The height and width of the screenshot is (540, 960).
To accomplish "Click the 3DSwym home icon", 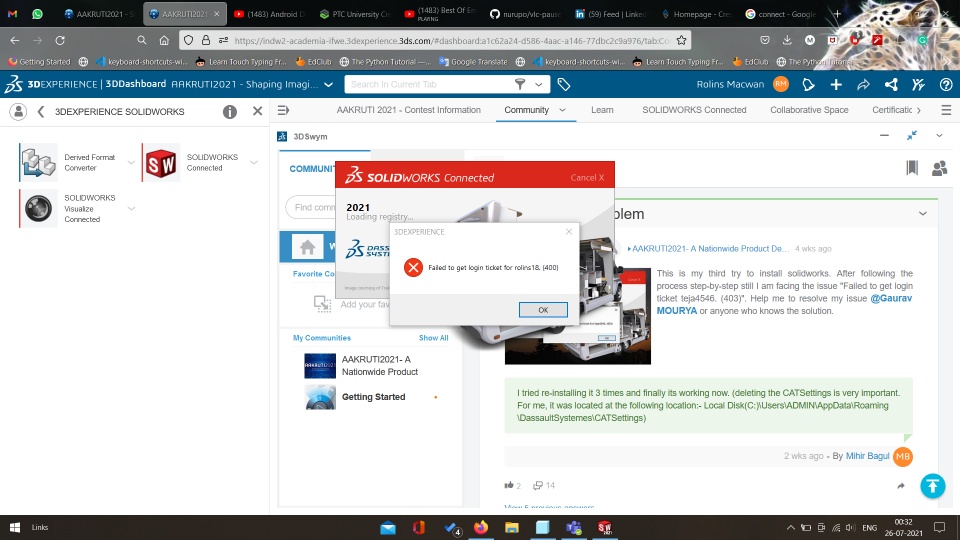I will (x=307, y=247).
